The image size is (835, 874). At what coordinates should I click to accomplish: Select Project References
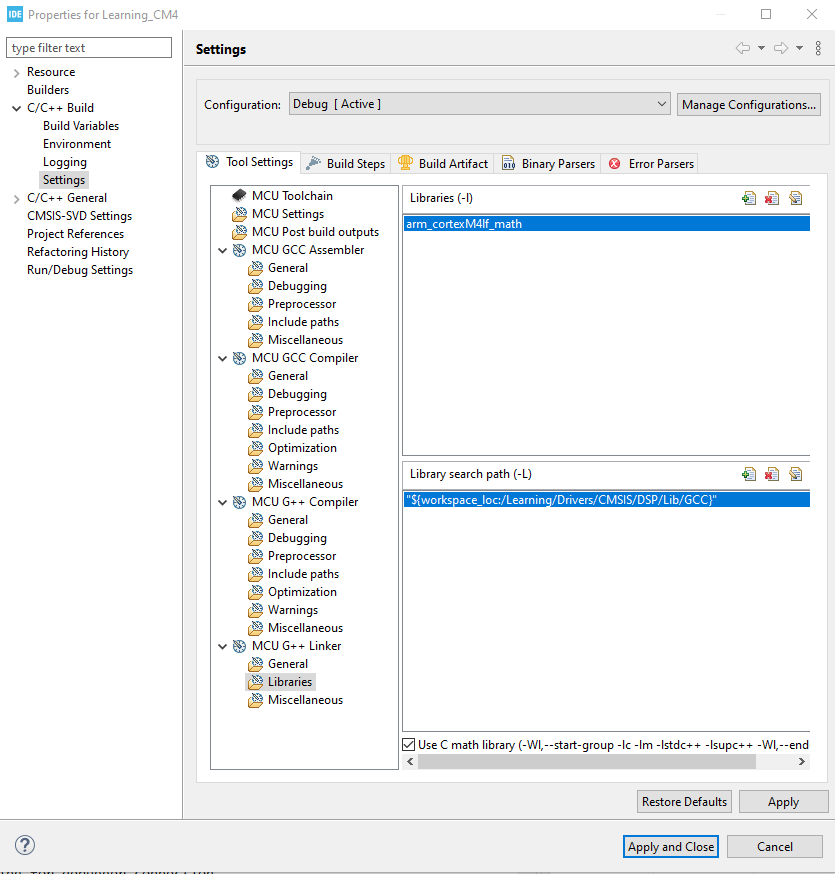click(x=75, y=234)
